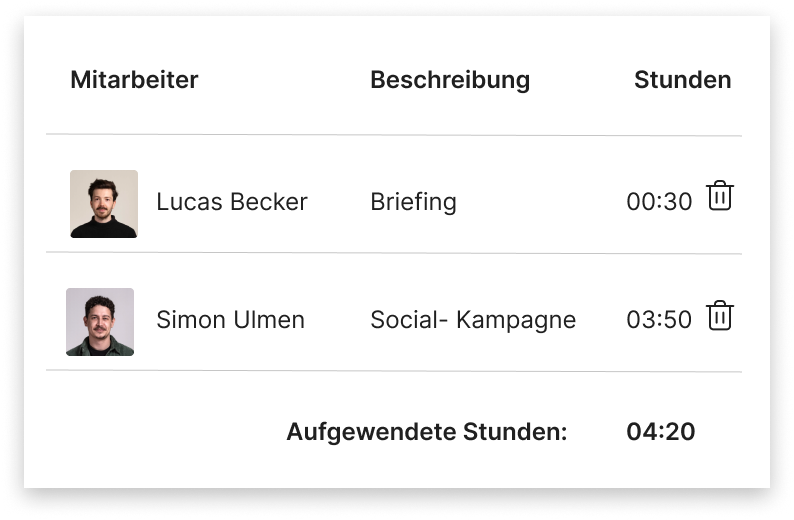This screenshot has width=794, height=520.
Task: Click the divider between Lucas and Simon rows
Action: tap(394, 253)
